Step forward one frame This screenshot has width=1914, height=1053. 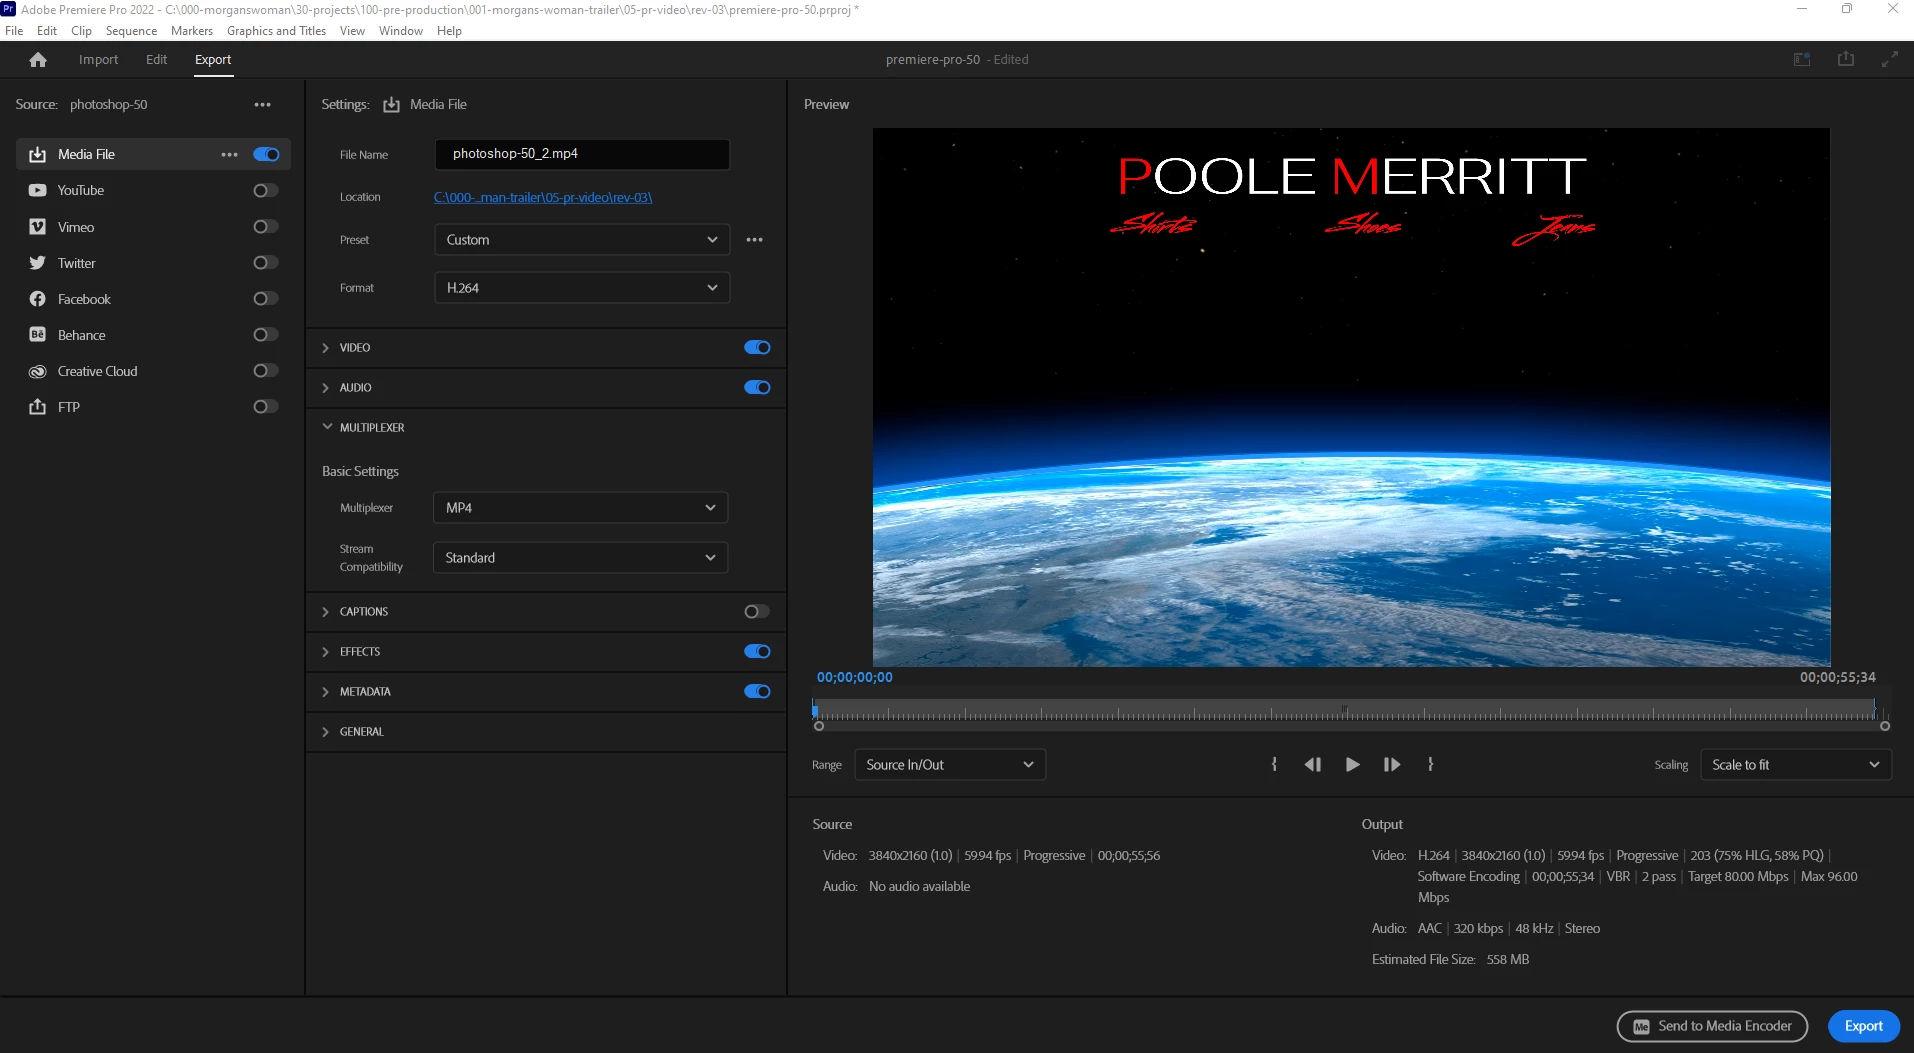[1391, 764]
